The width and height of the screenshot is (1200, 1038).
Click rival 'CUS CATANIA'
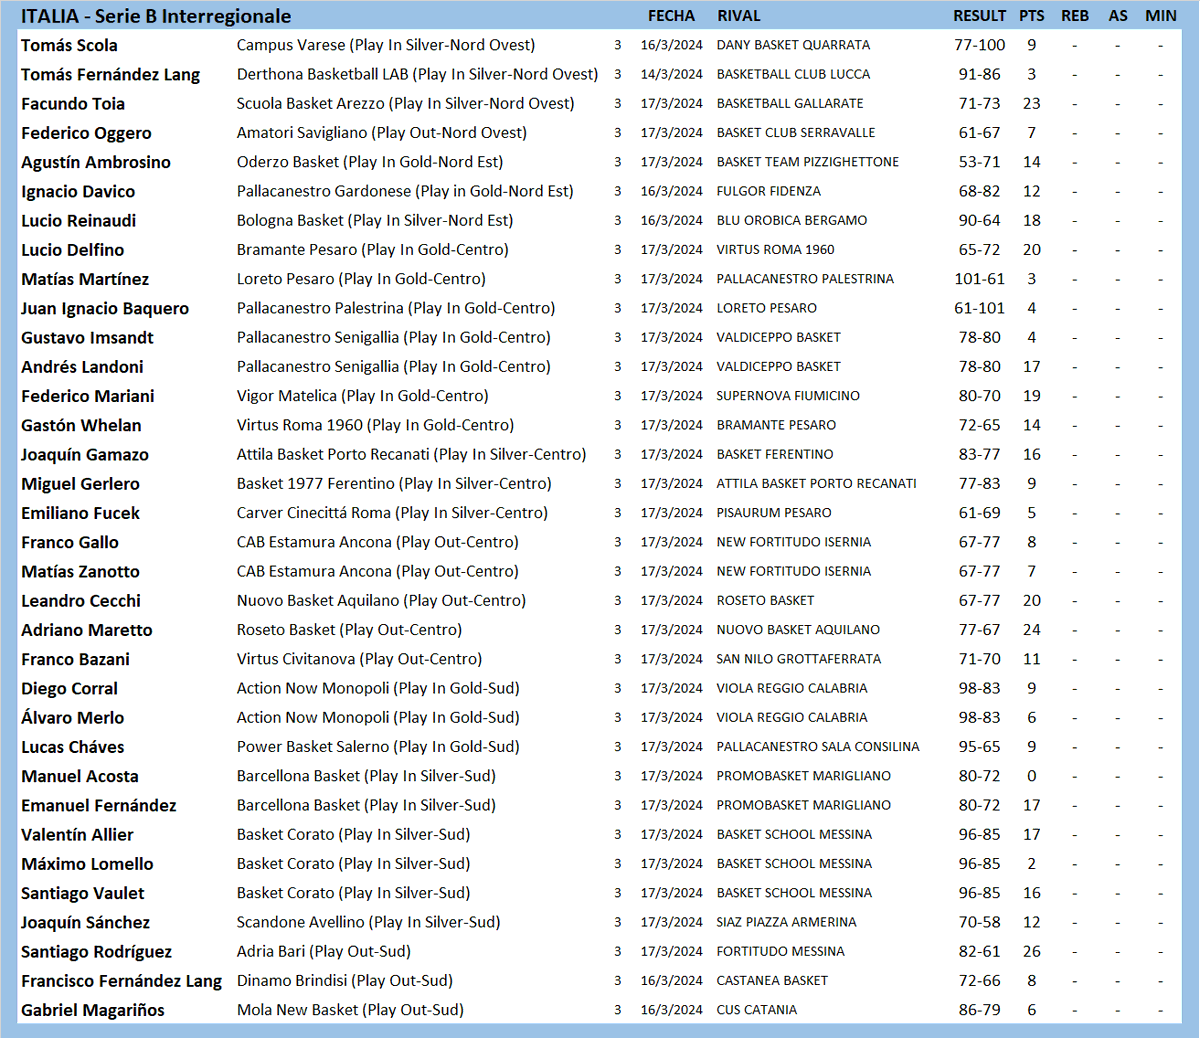point(757,1010)
